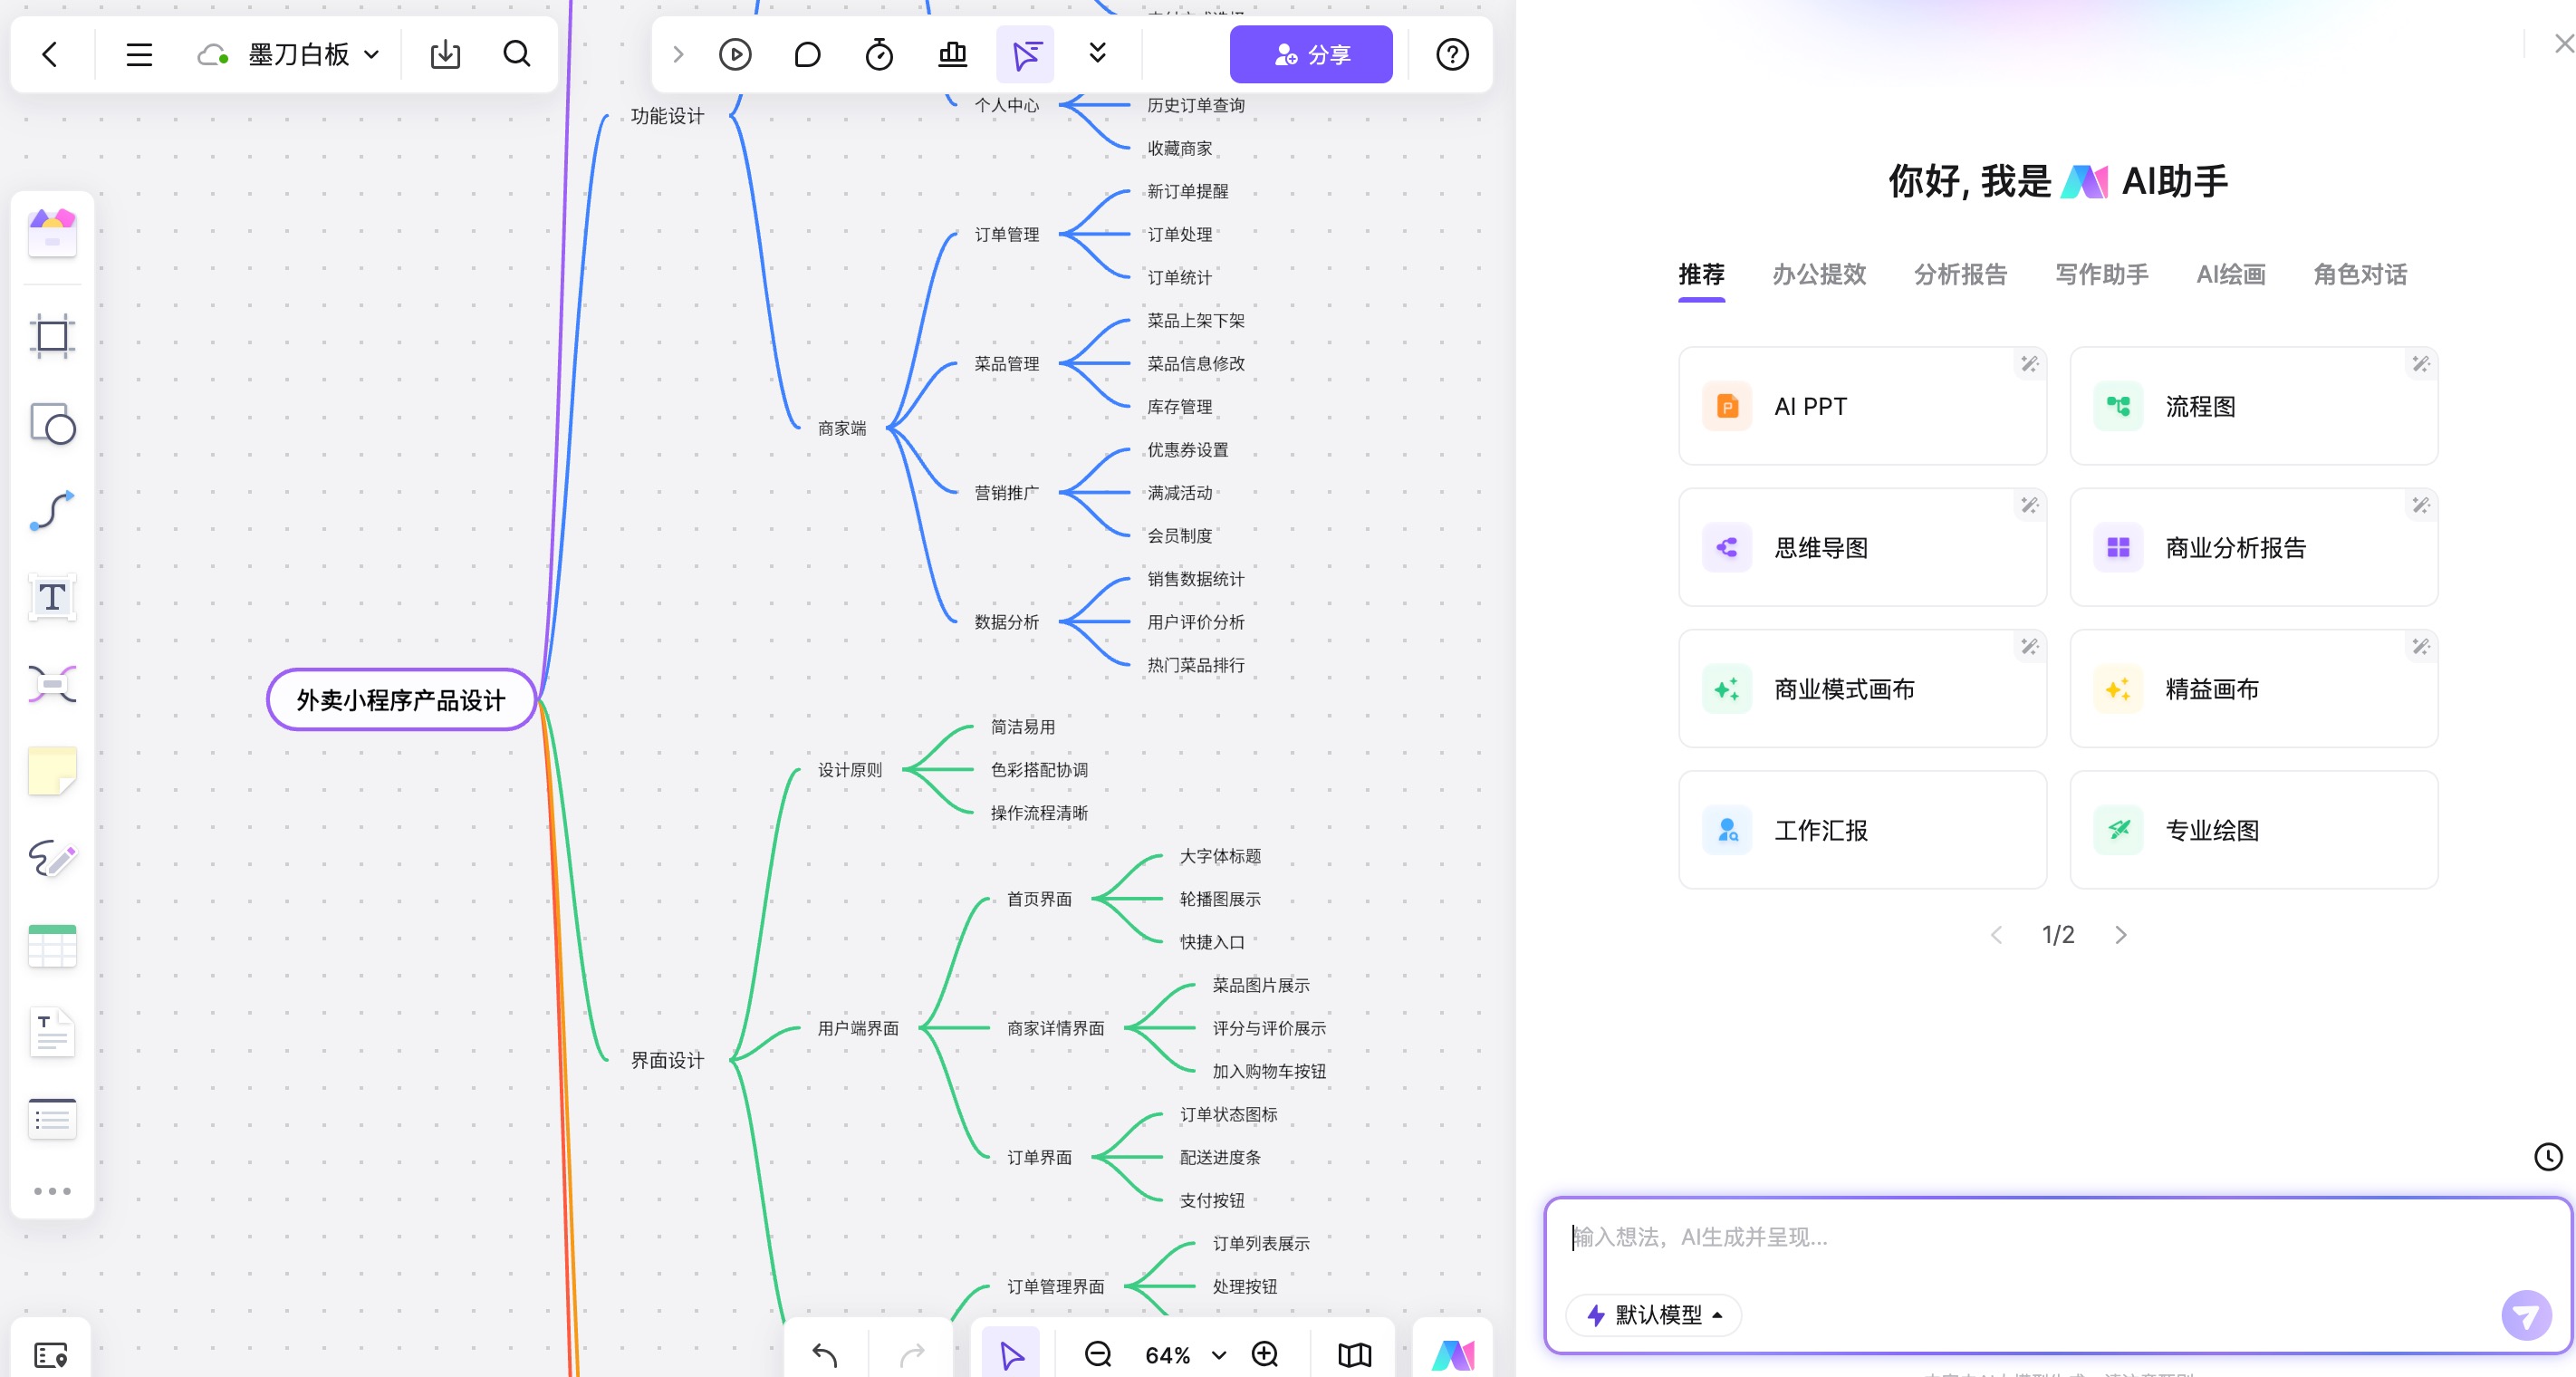Screen dimensions: 2576x1377
Task: Select the yellow sticky note tool
Action: point(52,771)
